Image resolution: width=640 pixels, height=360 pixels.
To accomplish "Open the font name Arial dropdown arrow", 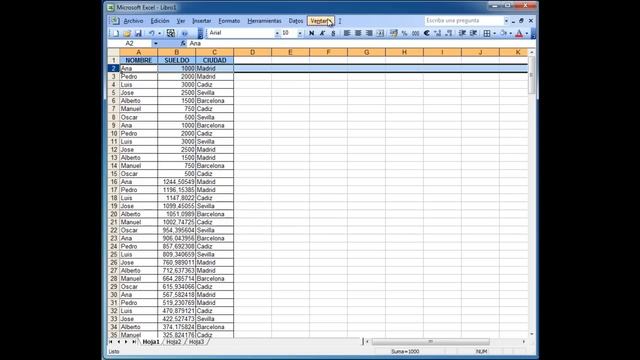I will [x=277, y=33].
